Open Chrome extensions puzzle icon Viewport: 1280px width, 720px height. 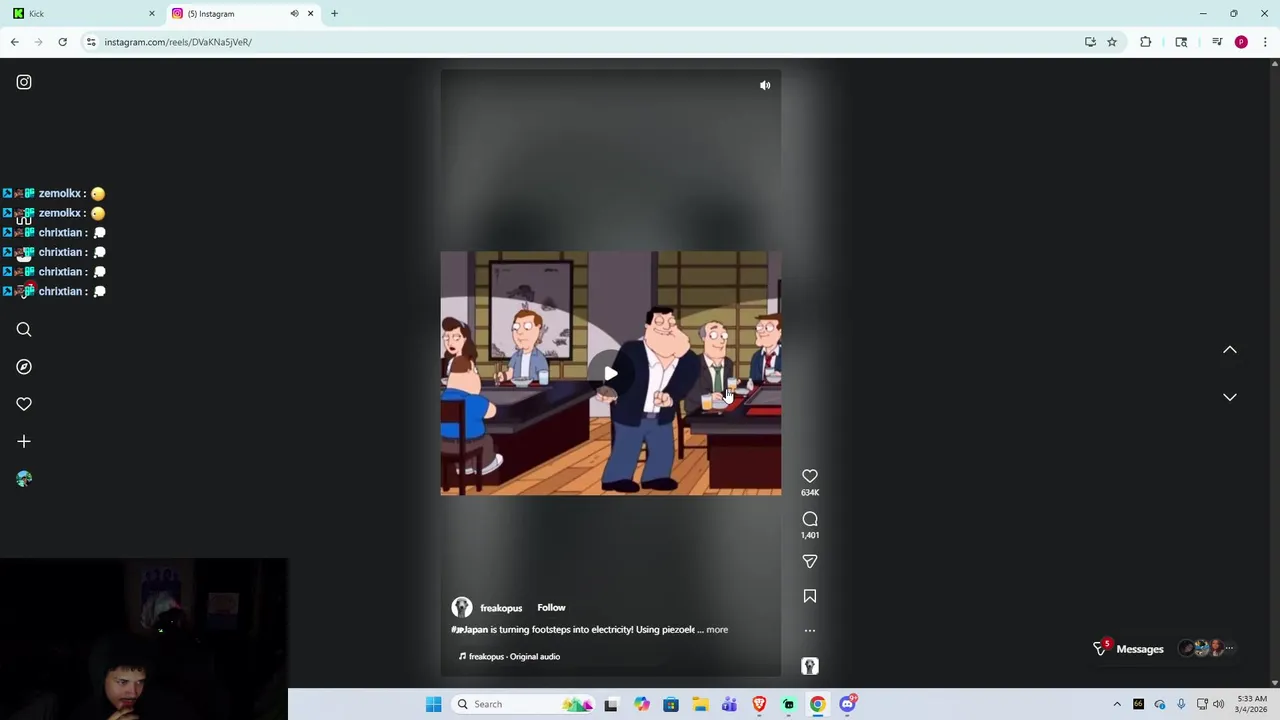click(x=1146, y=42)
